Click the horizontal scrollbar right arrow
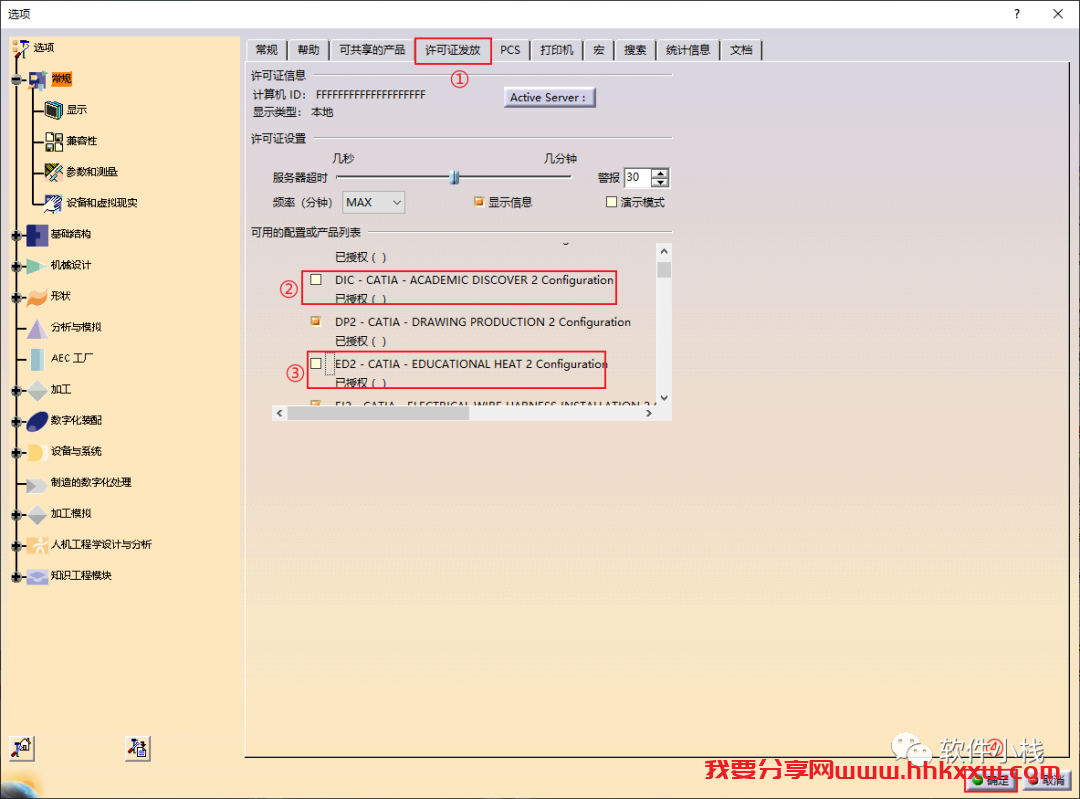Image resolution: width=1080 pixels, height=799 pixels. pyautogui.click(x=649, y=413)
